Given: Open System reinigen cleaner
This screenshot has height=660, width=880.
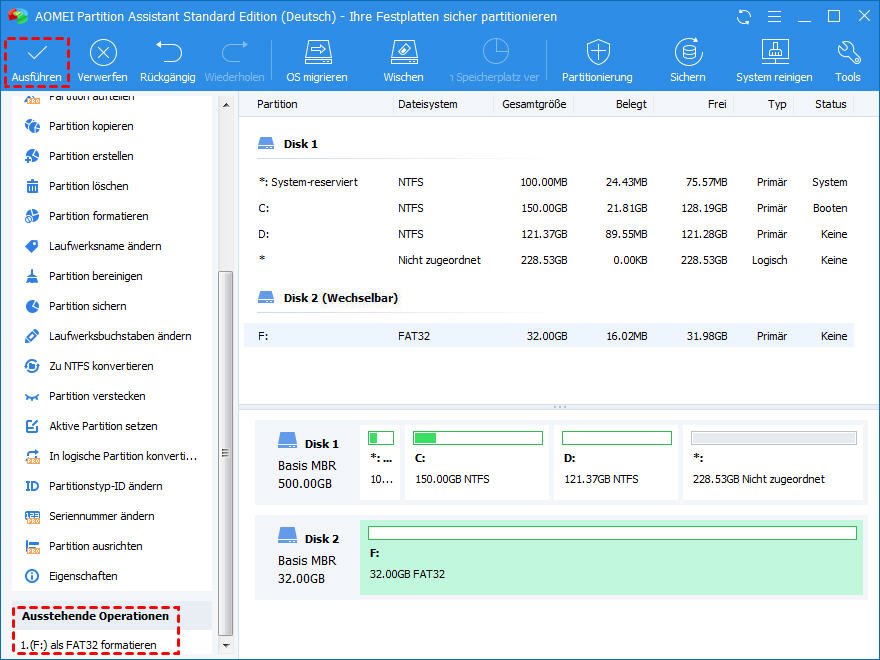Looking at the screenshot, I should (775, 54).
